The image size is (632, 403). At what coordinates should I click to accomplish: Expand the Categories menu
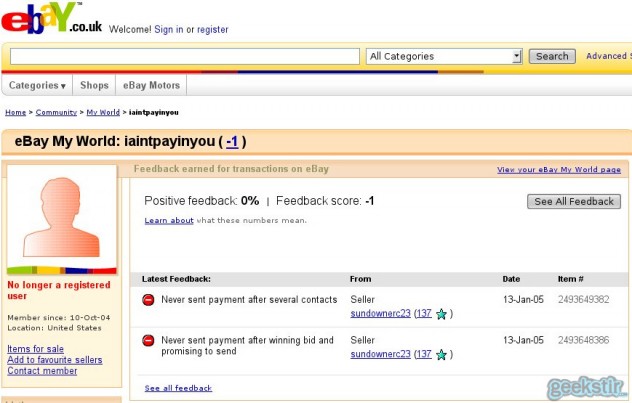point(37,85)
